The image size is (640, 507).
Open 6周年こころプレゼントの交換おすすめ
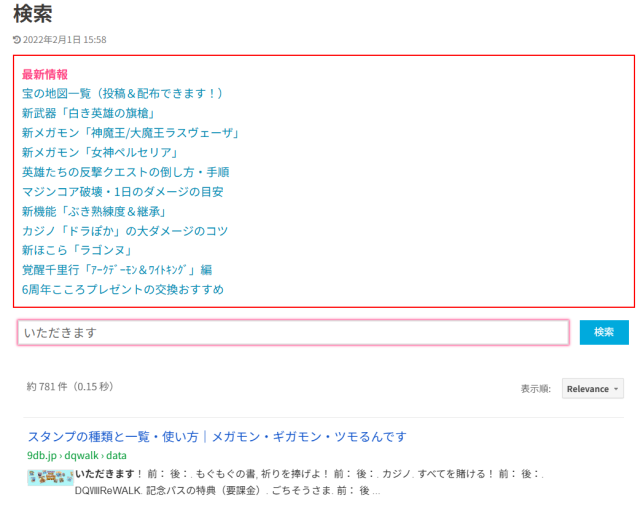pos(122,290)
